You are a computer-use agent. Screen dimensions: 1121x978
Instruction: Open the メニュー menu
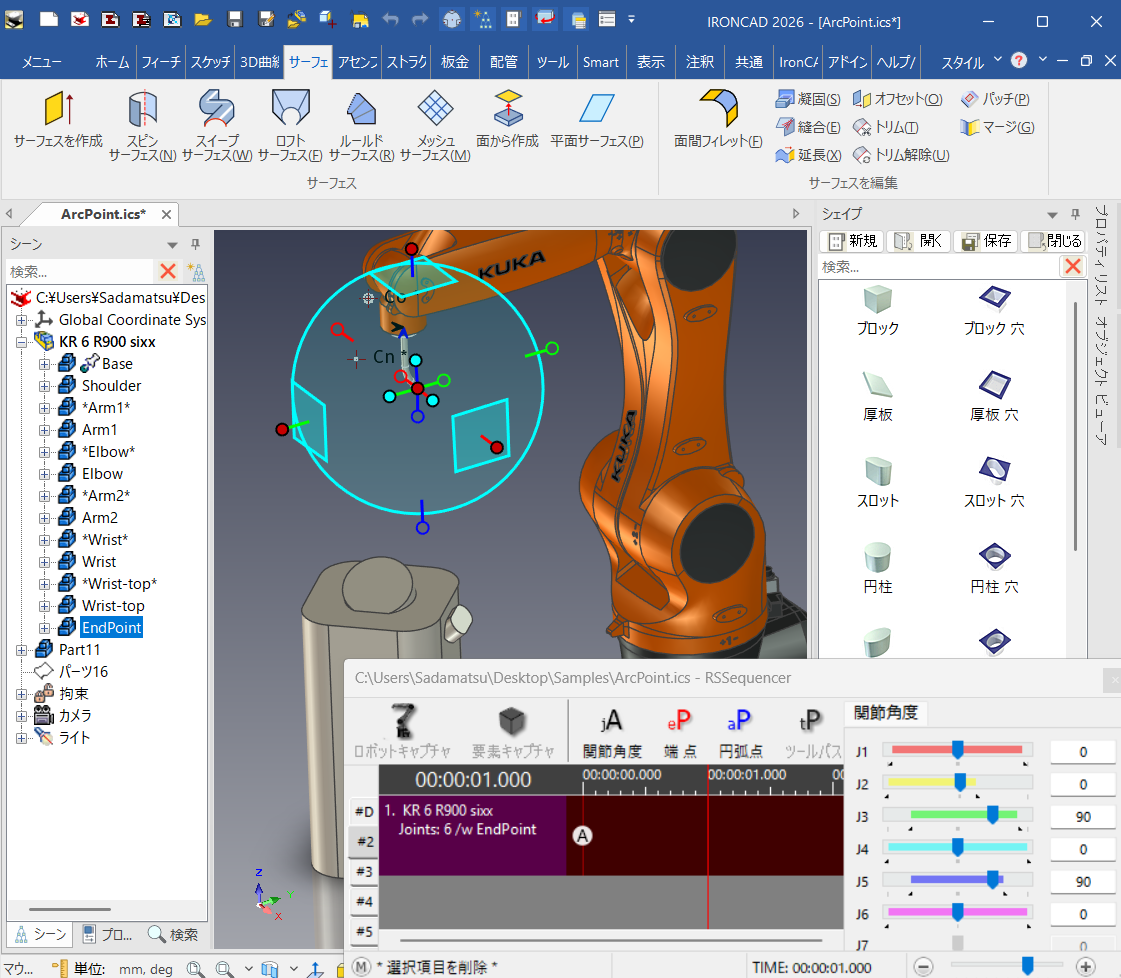(41, 62)
